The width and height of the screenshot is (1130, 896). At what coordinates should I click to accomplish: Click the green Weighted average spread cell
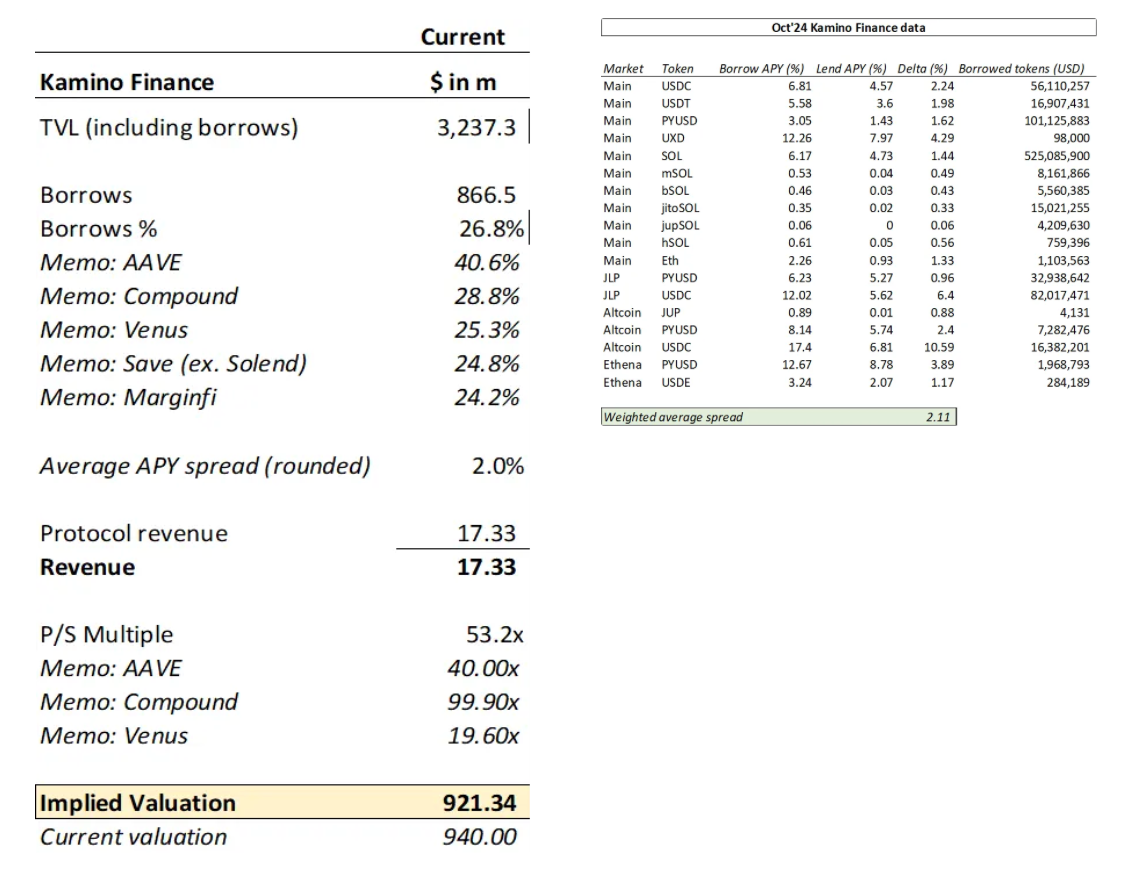pyautogui.click(x=779, y=417)
